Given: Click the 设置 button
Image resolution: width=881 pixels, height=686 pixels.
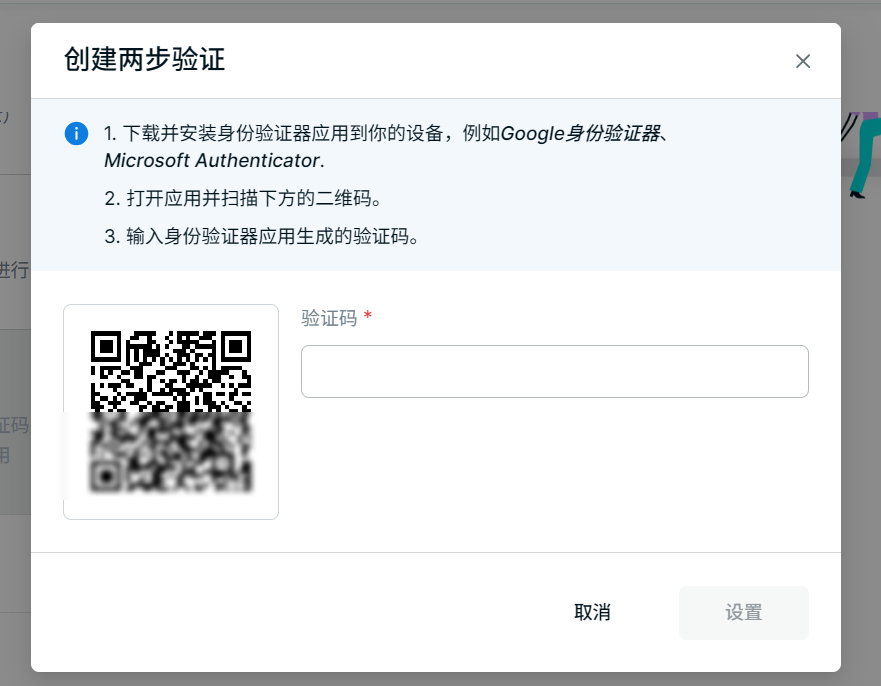Looking at the screenshot, I should (744, 612).
